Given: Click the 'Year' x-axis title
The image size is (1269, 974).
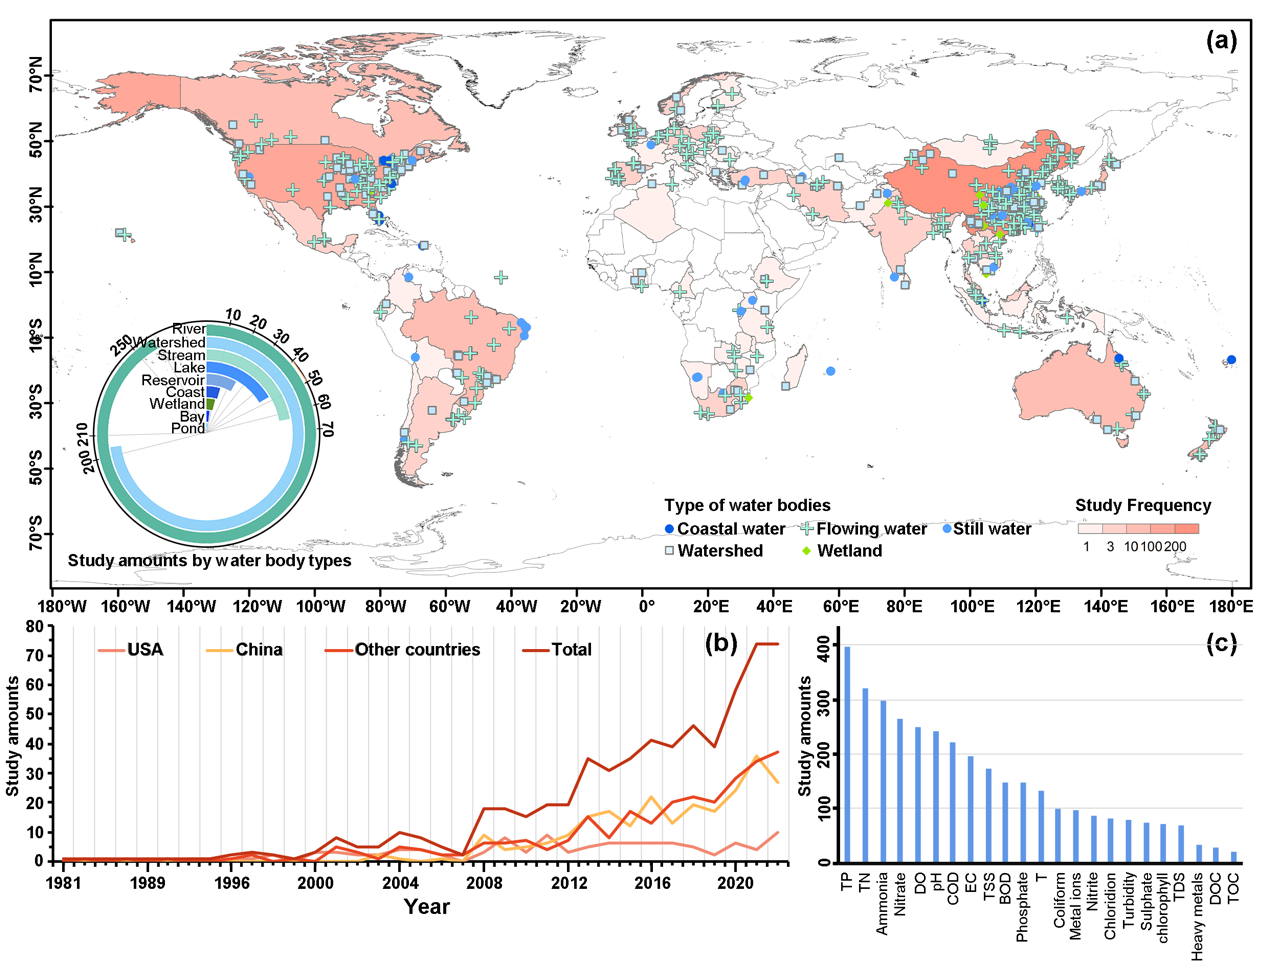Looking at the screenshot, I should coord(426,907).
